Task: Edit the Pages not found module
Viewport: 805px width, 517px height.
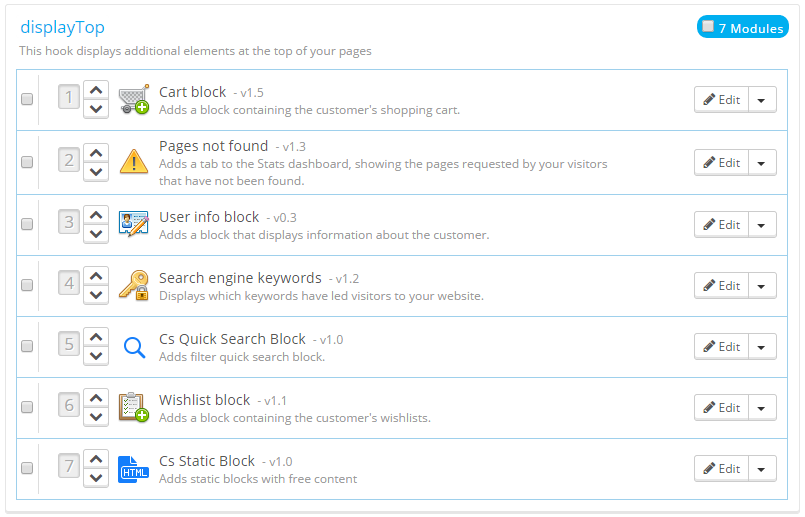Action: click(x=721, y=162)
